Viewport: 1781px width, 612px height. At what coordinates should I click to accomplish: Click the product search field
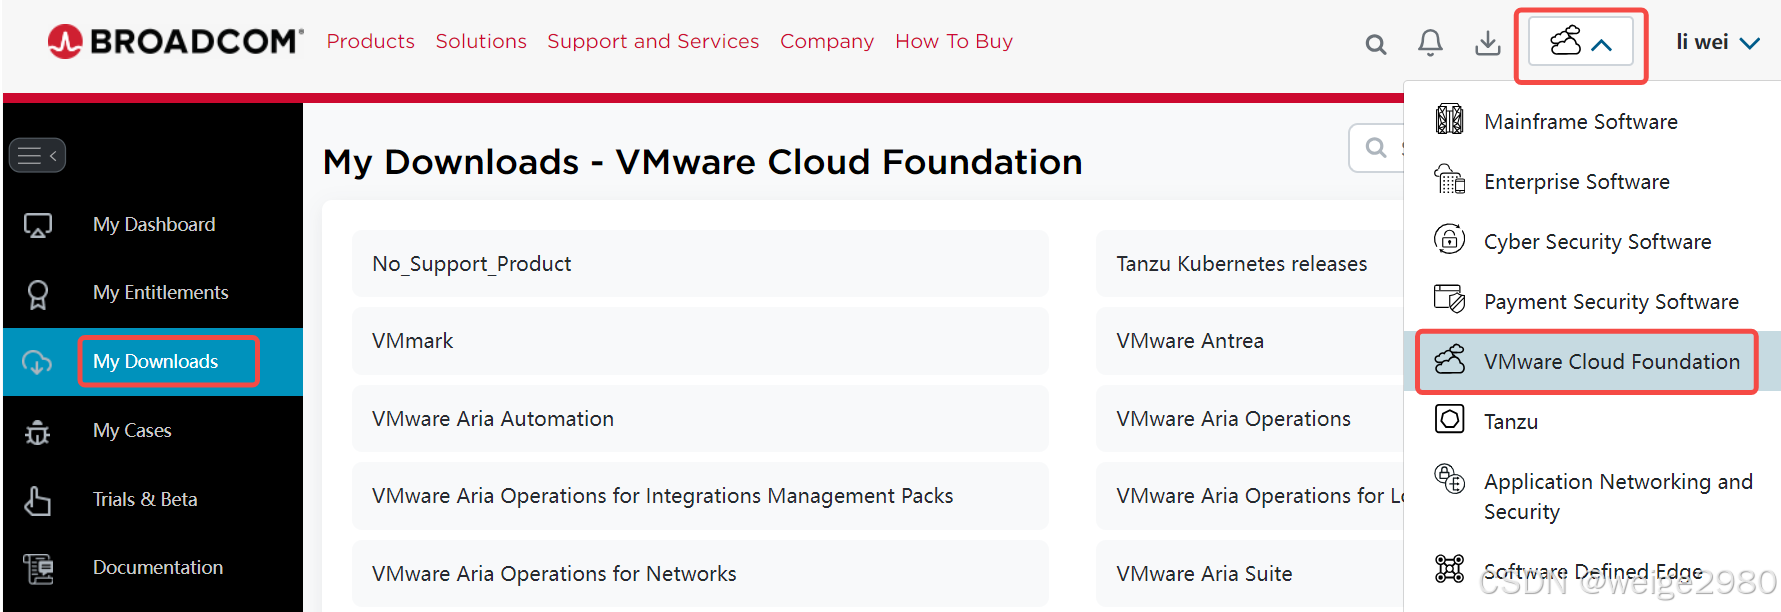[x=1377, y=148]
